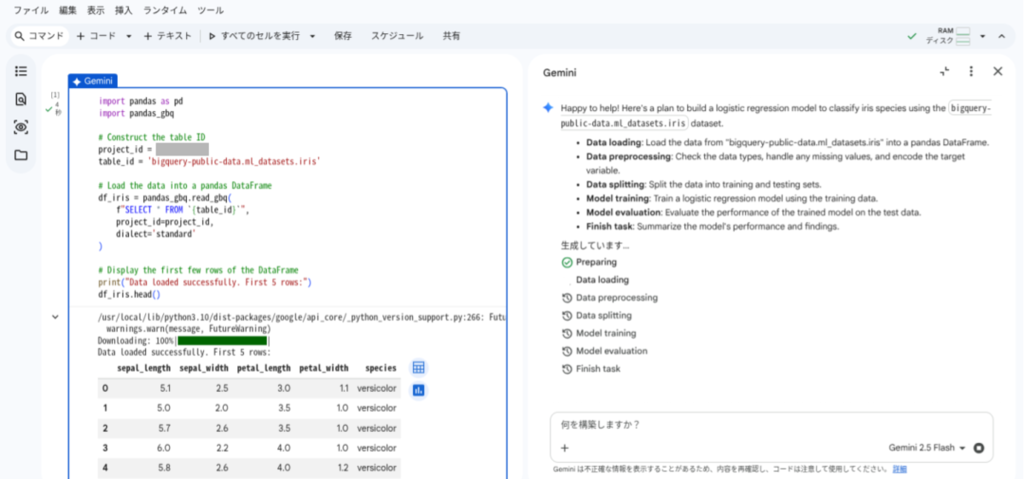1024x479 pixels.
Task: Click the コマンド search button
Action: 39,37
